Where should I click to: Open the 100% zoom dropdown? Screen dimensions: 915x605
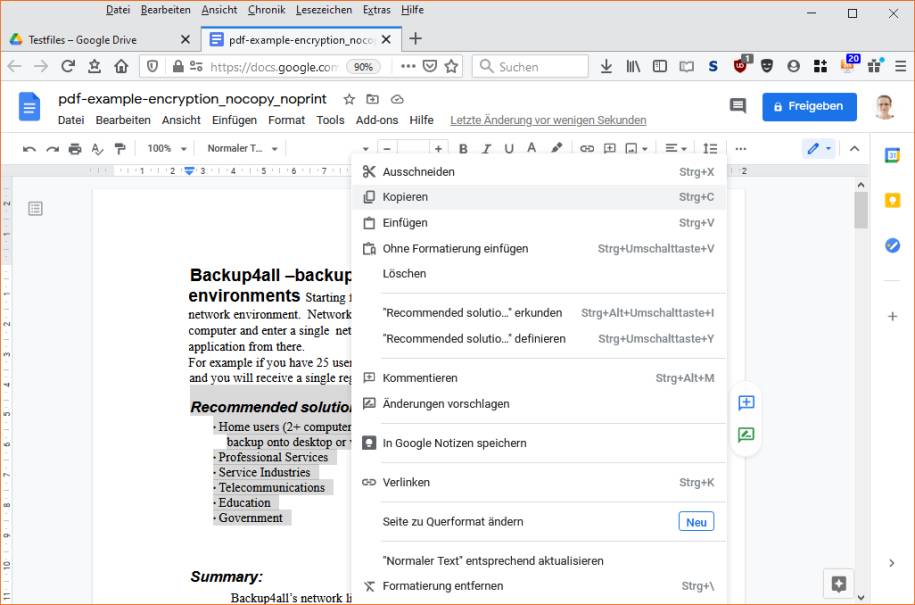click(x=166, y=149)
